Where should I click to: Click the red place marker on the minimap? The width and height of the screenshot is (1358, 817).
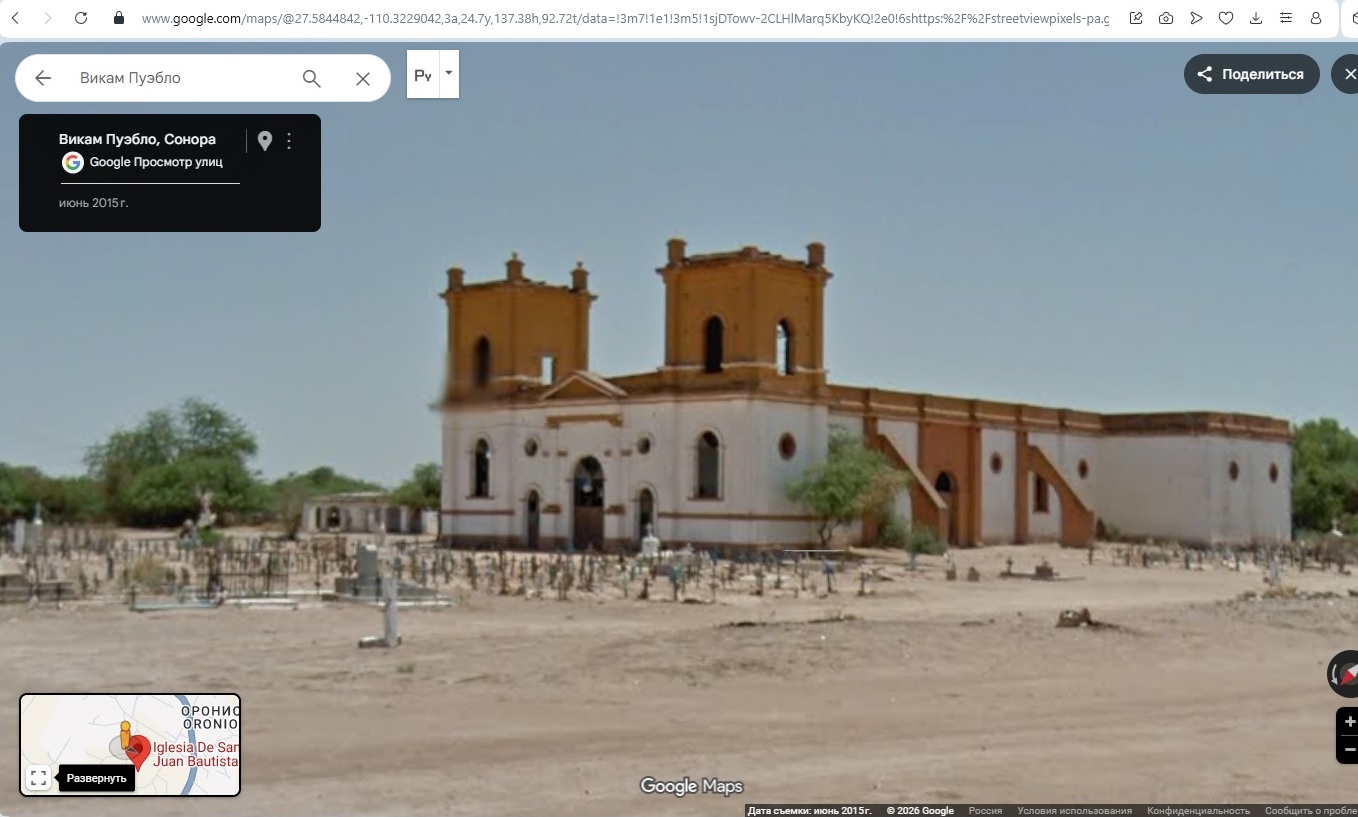tap(138, 752)
